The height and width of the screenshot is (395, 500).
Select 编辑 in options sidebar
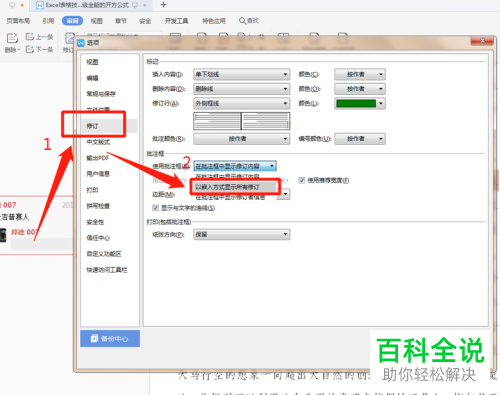point(92,78)
